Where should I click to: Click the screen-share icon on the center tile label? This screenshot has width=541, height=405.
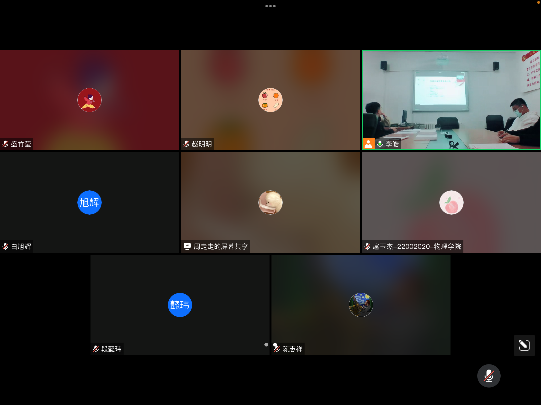coord(187,246)
